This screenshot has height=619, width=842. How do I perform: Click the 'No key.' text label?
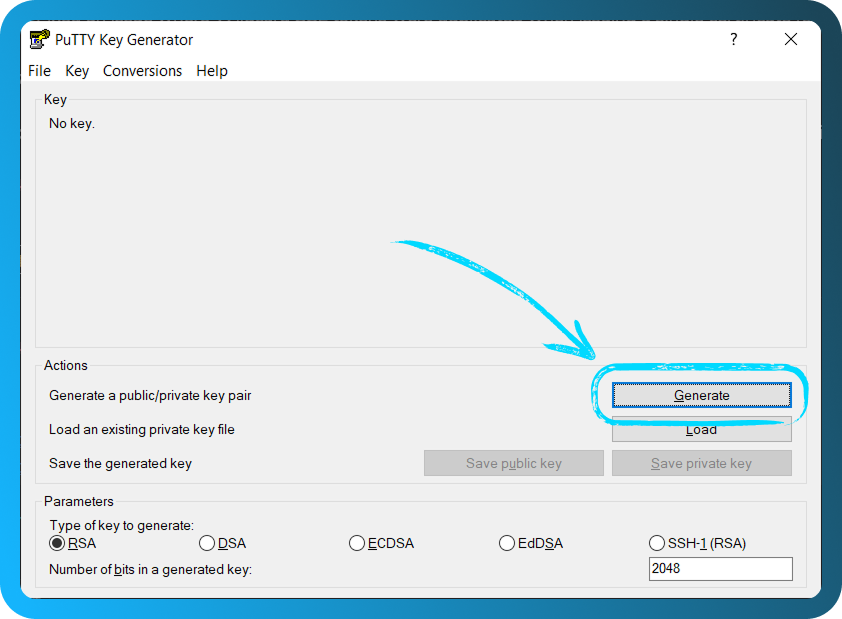click(70, 123)
